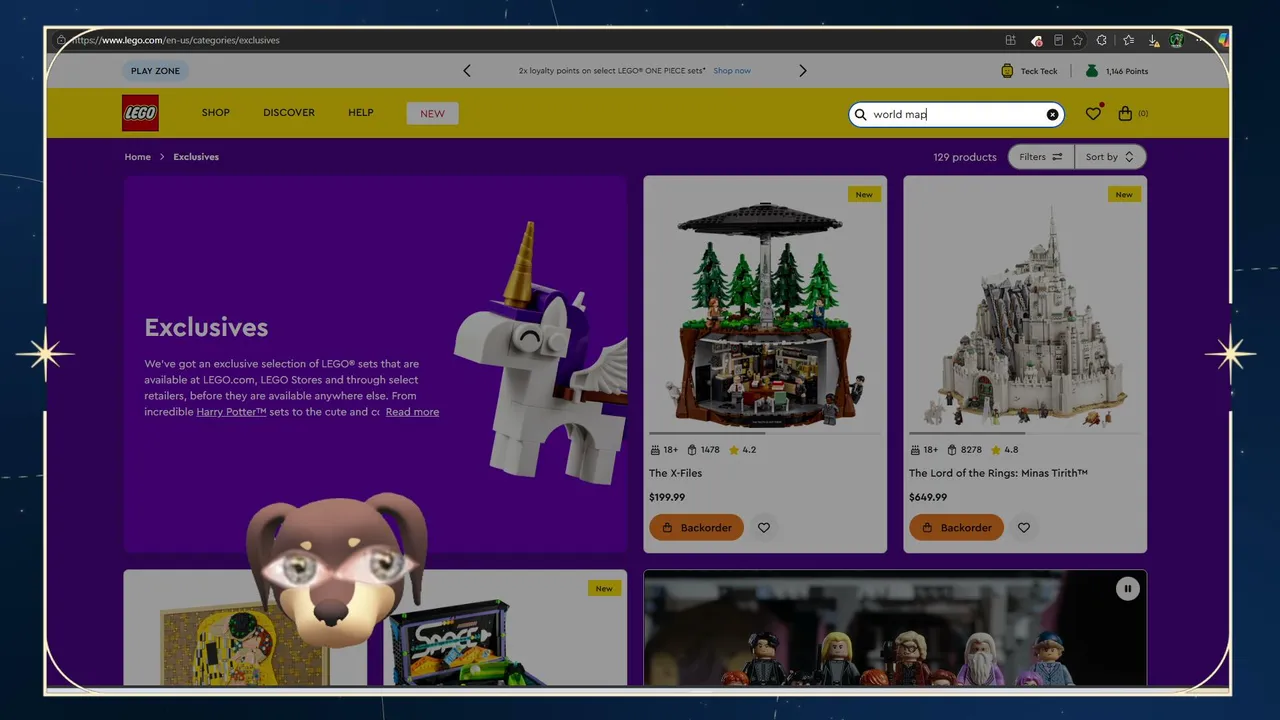The width and height of the screenshot is (1280, 720).
Task: Click the Exclusives banner heading
Action: (x=206, y=327)
